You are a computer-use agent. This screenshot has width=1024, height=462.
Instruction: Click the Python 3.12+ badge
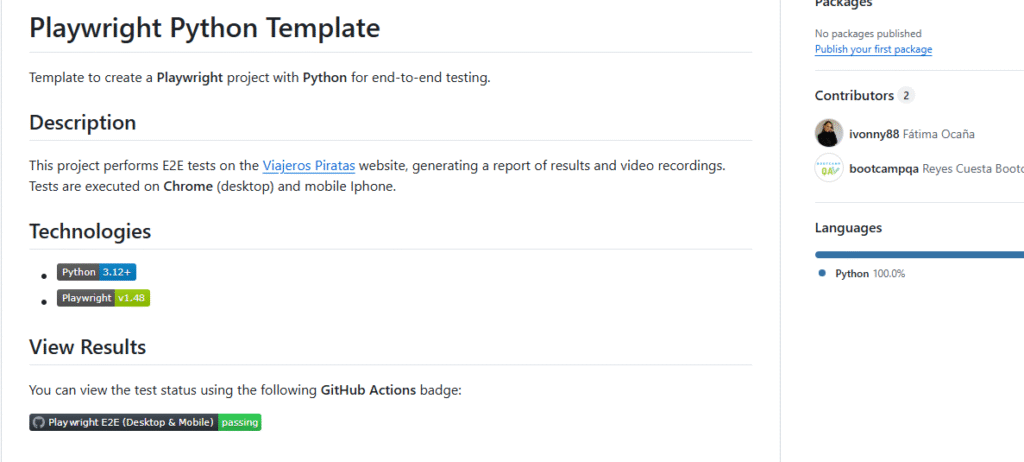point(97,272)
